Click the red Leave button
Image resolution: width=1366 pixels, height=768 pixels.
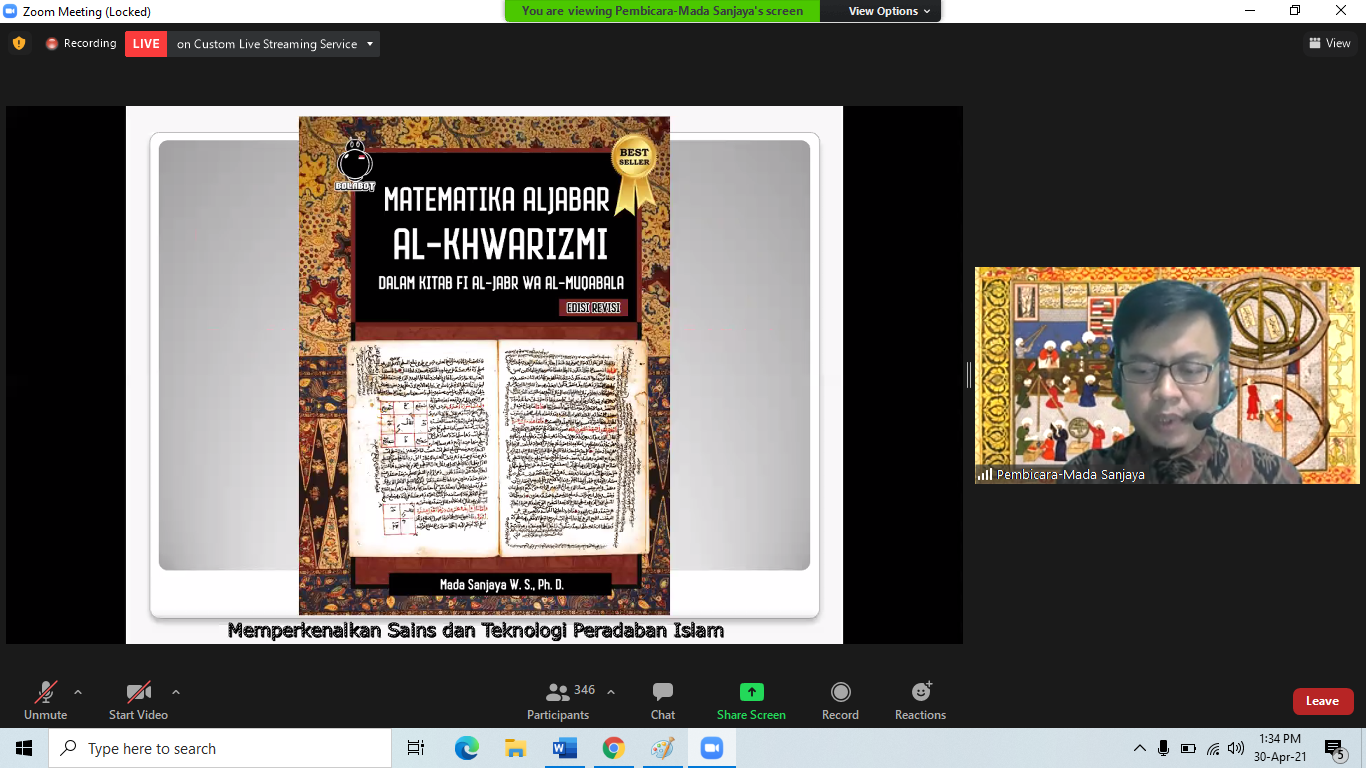tap(1322, 701)
